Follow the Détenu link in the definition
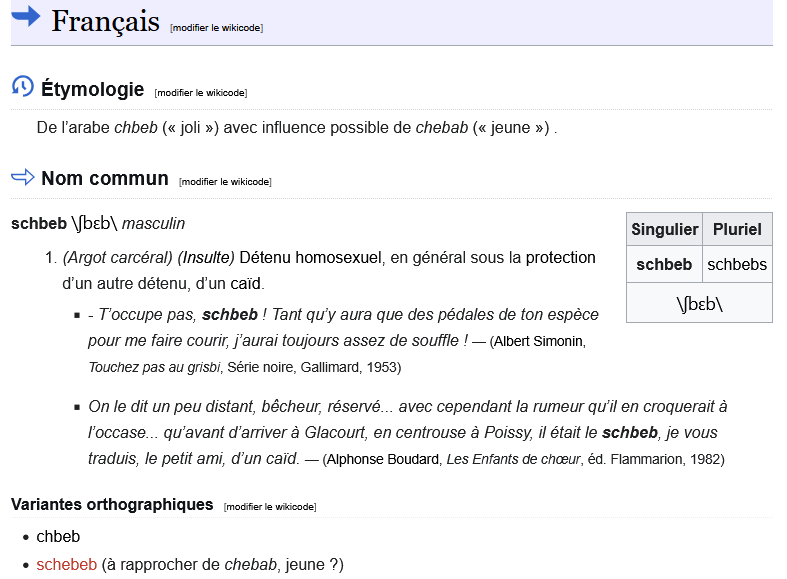The width and height of the screenshot is (787, 579). [x=265, y=257]
